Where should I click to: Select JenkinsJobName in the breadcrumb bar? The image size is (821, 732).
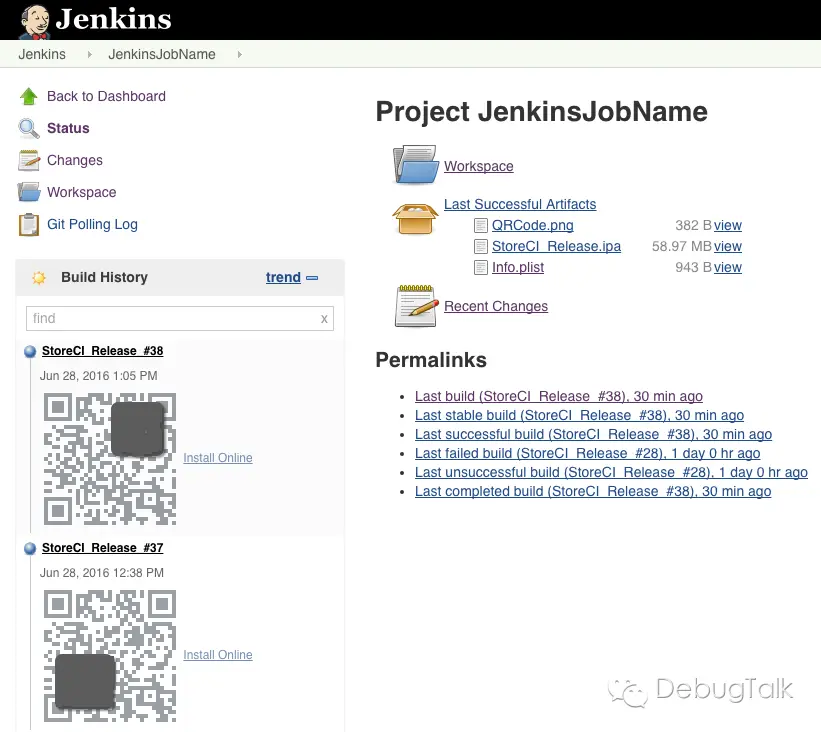click(x=161, y=55)
